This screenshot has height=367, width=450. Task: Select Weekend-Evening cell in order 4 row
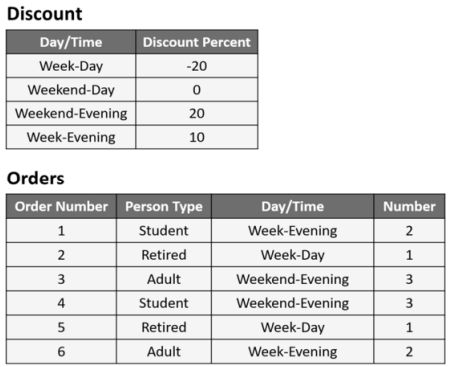[293, 303]
